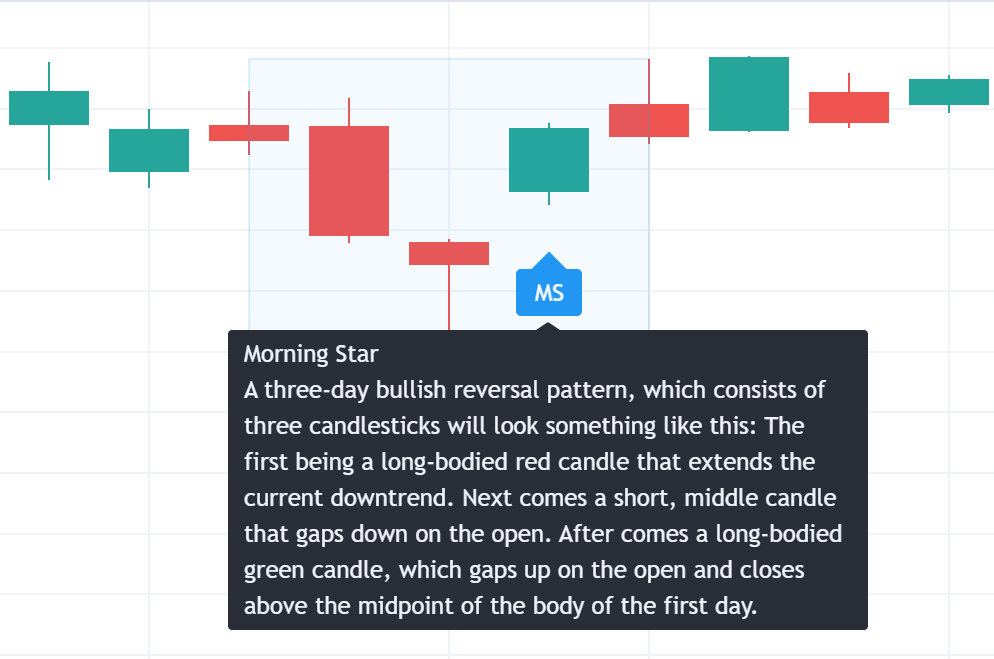Click green candle directly above MS label
This screenshot has height=659, width=994.
point(549,160)
